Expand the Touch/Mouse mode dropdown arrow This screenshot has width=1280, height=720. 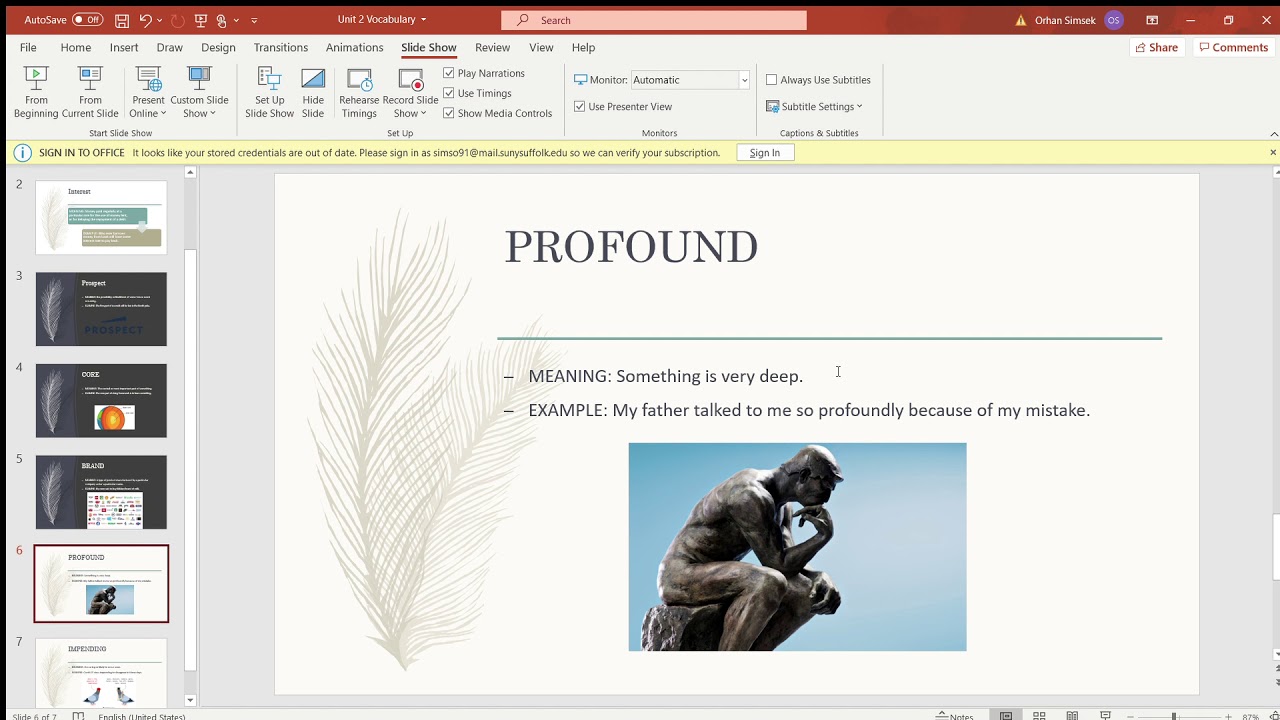pyautogui.click(x=235, y=20)
